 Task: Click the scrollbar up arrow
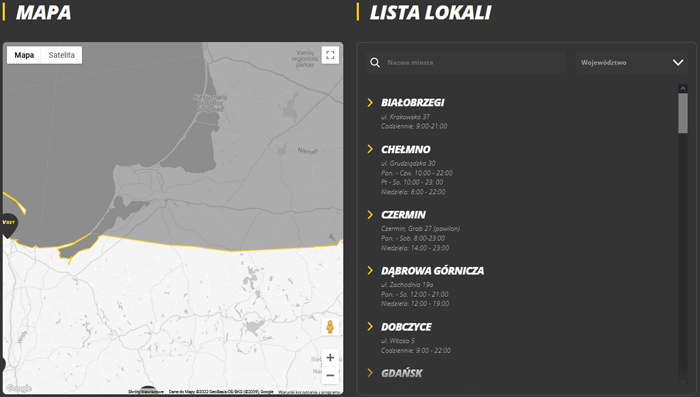pos(683,88)
